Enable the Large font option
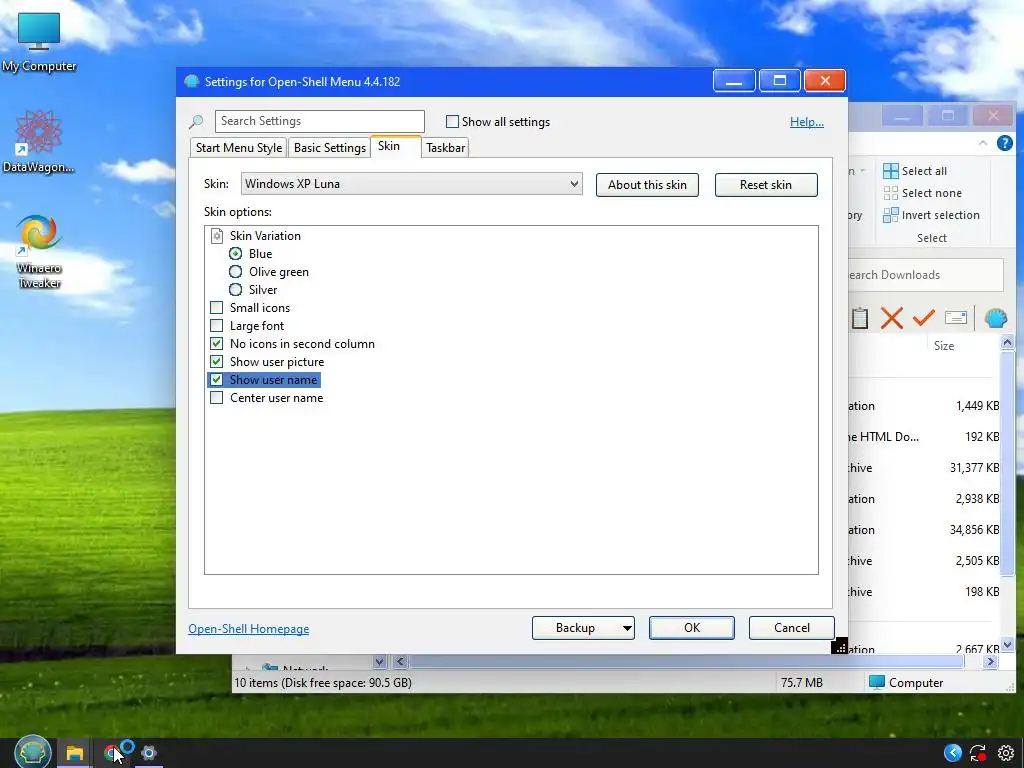This screenshot has width=1024, height=768. pos(216,326)
